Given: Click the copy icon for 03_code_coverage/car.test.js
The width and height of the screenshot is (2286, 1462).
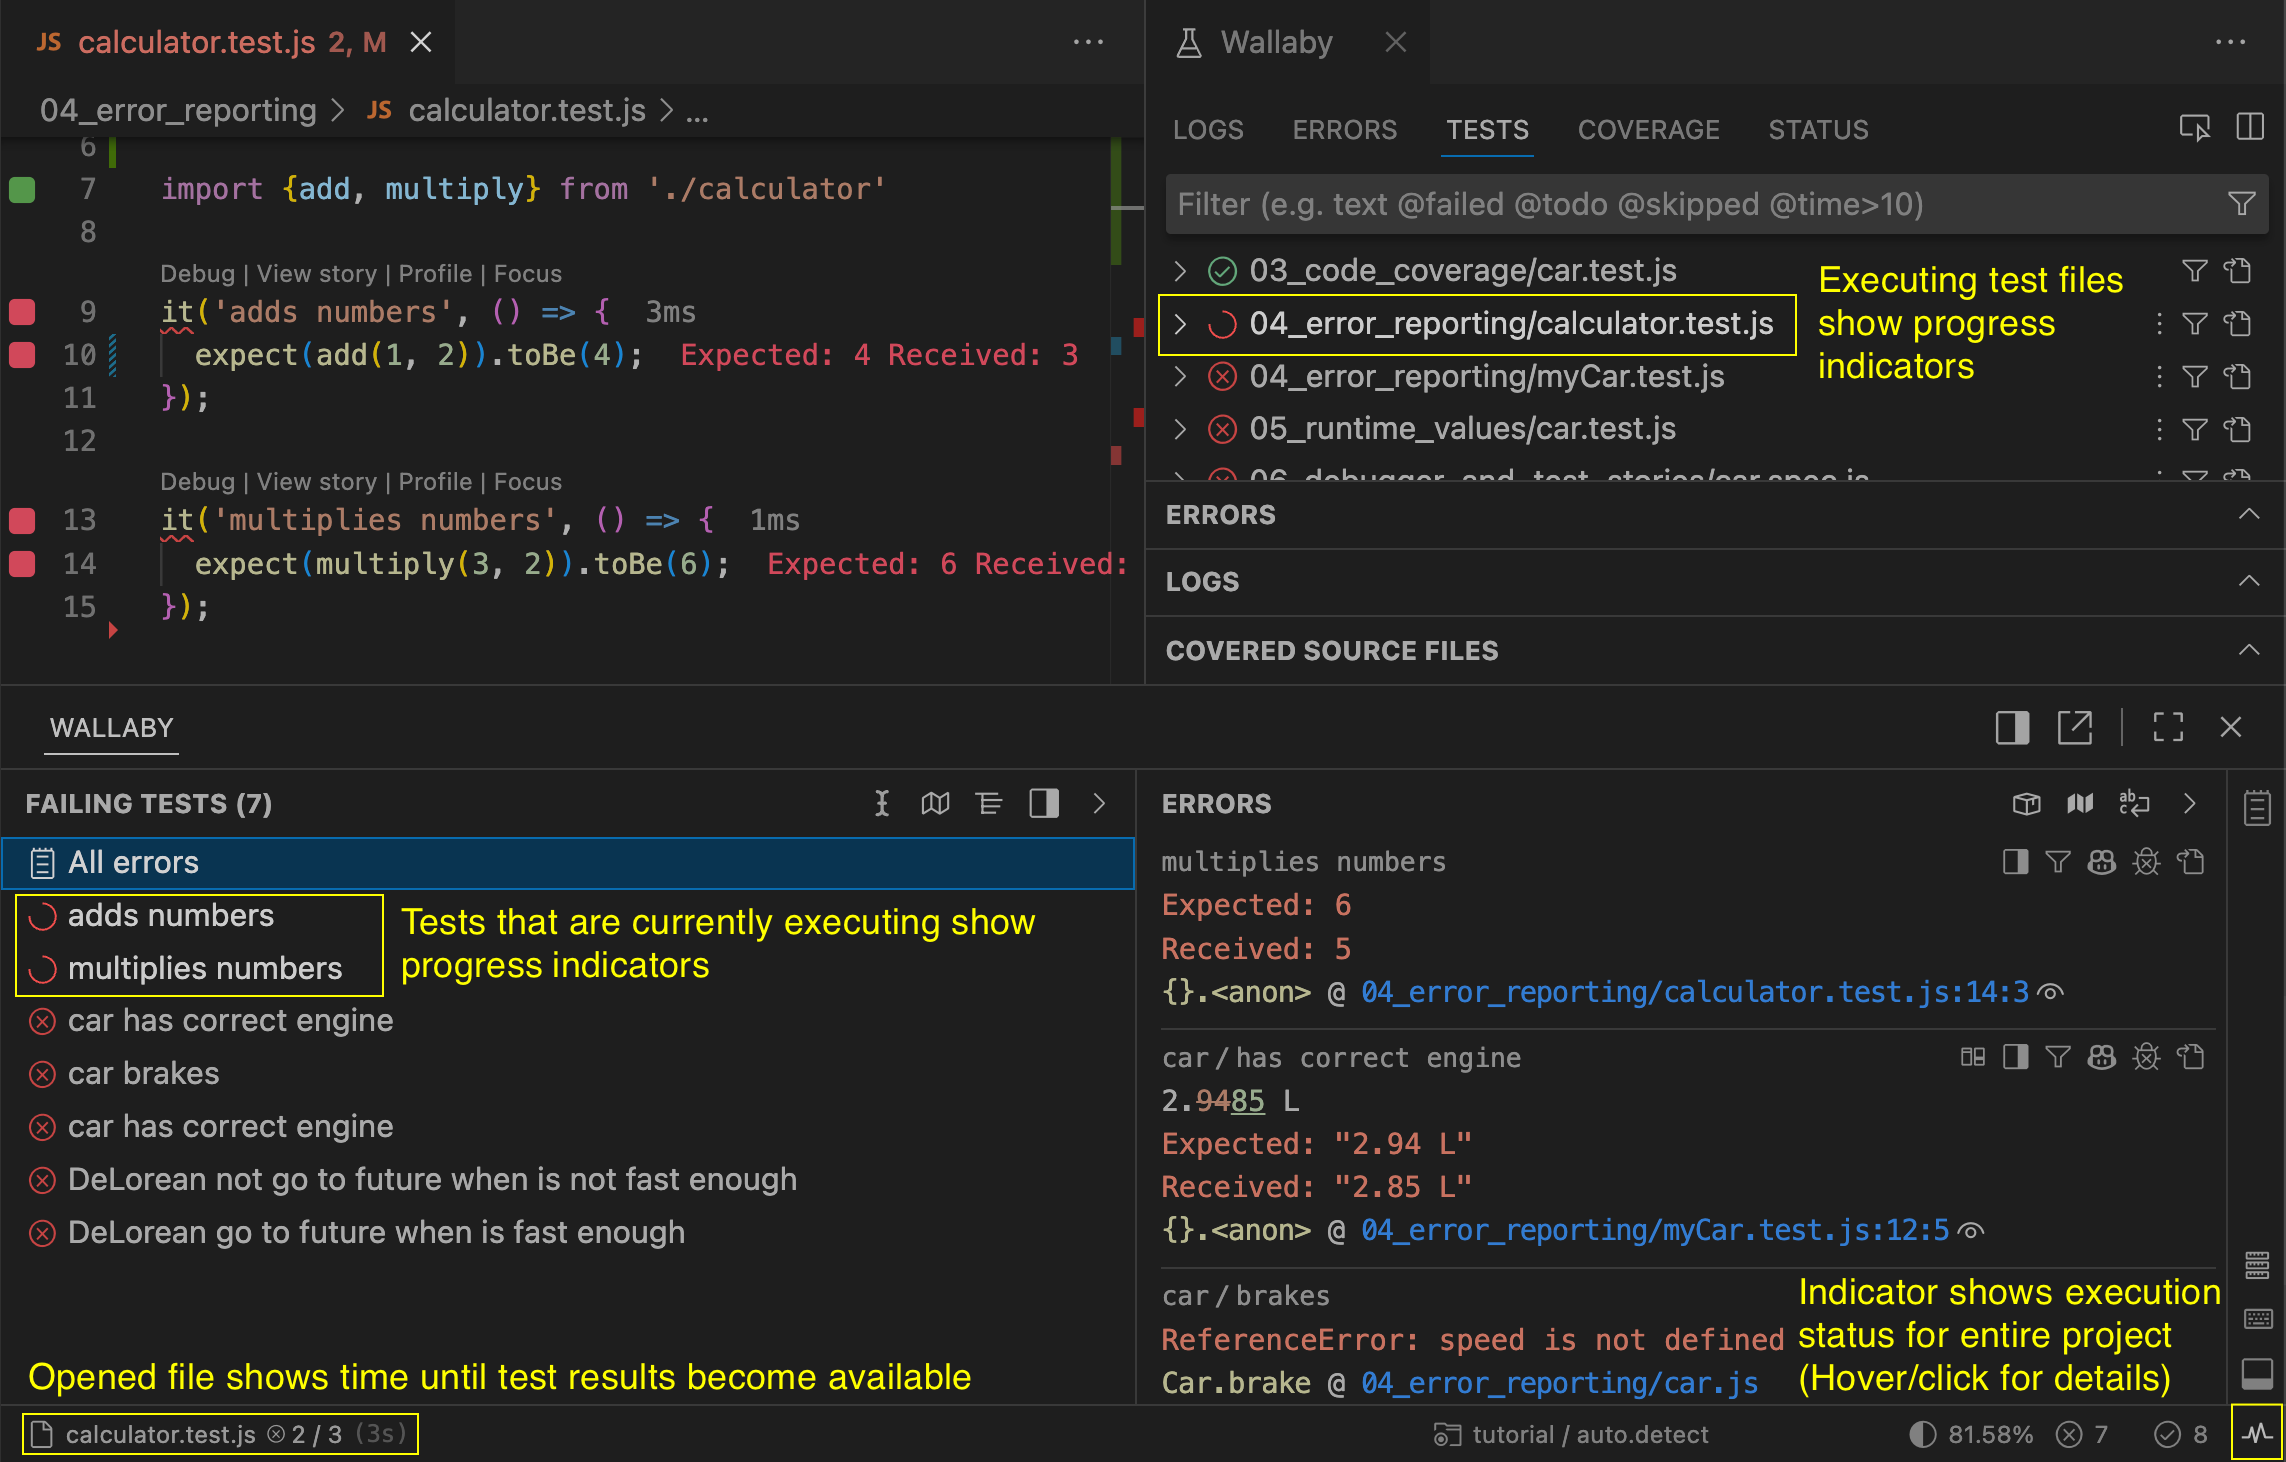Looking at the screenshot, I should tap(2237, 271).
